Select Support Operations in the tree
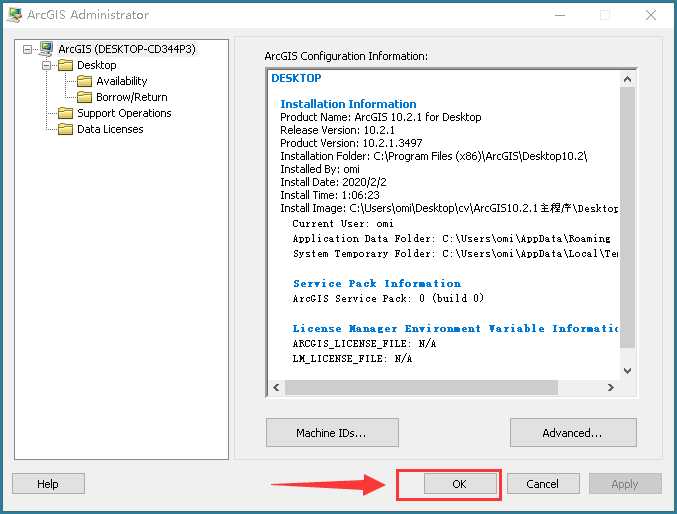Viewport: 677px width, 514px height. point(124,113)
